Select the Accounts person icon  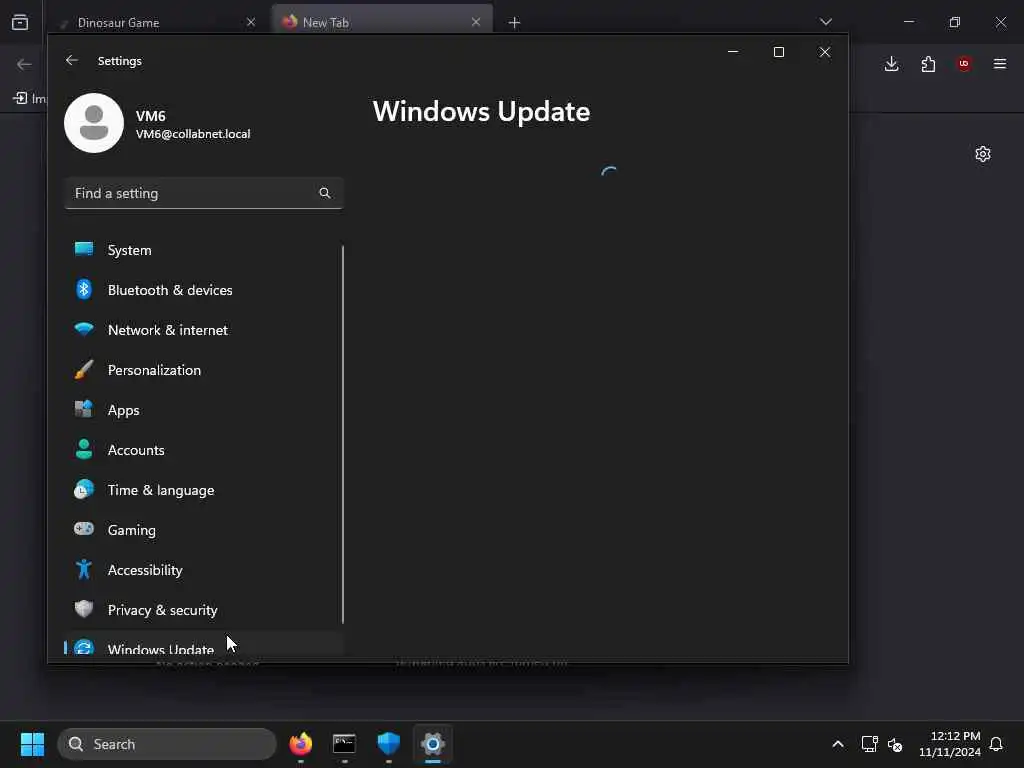pyautogui.click(x=84, y=449)
